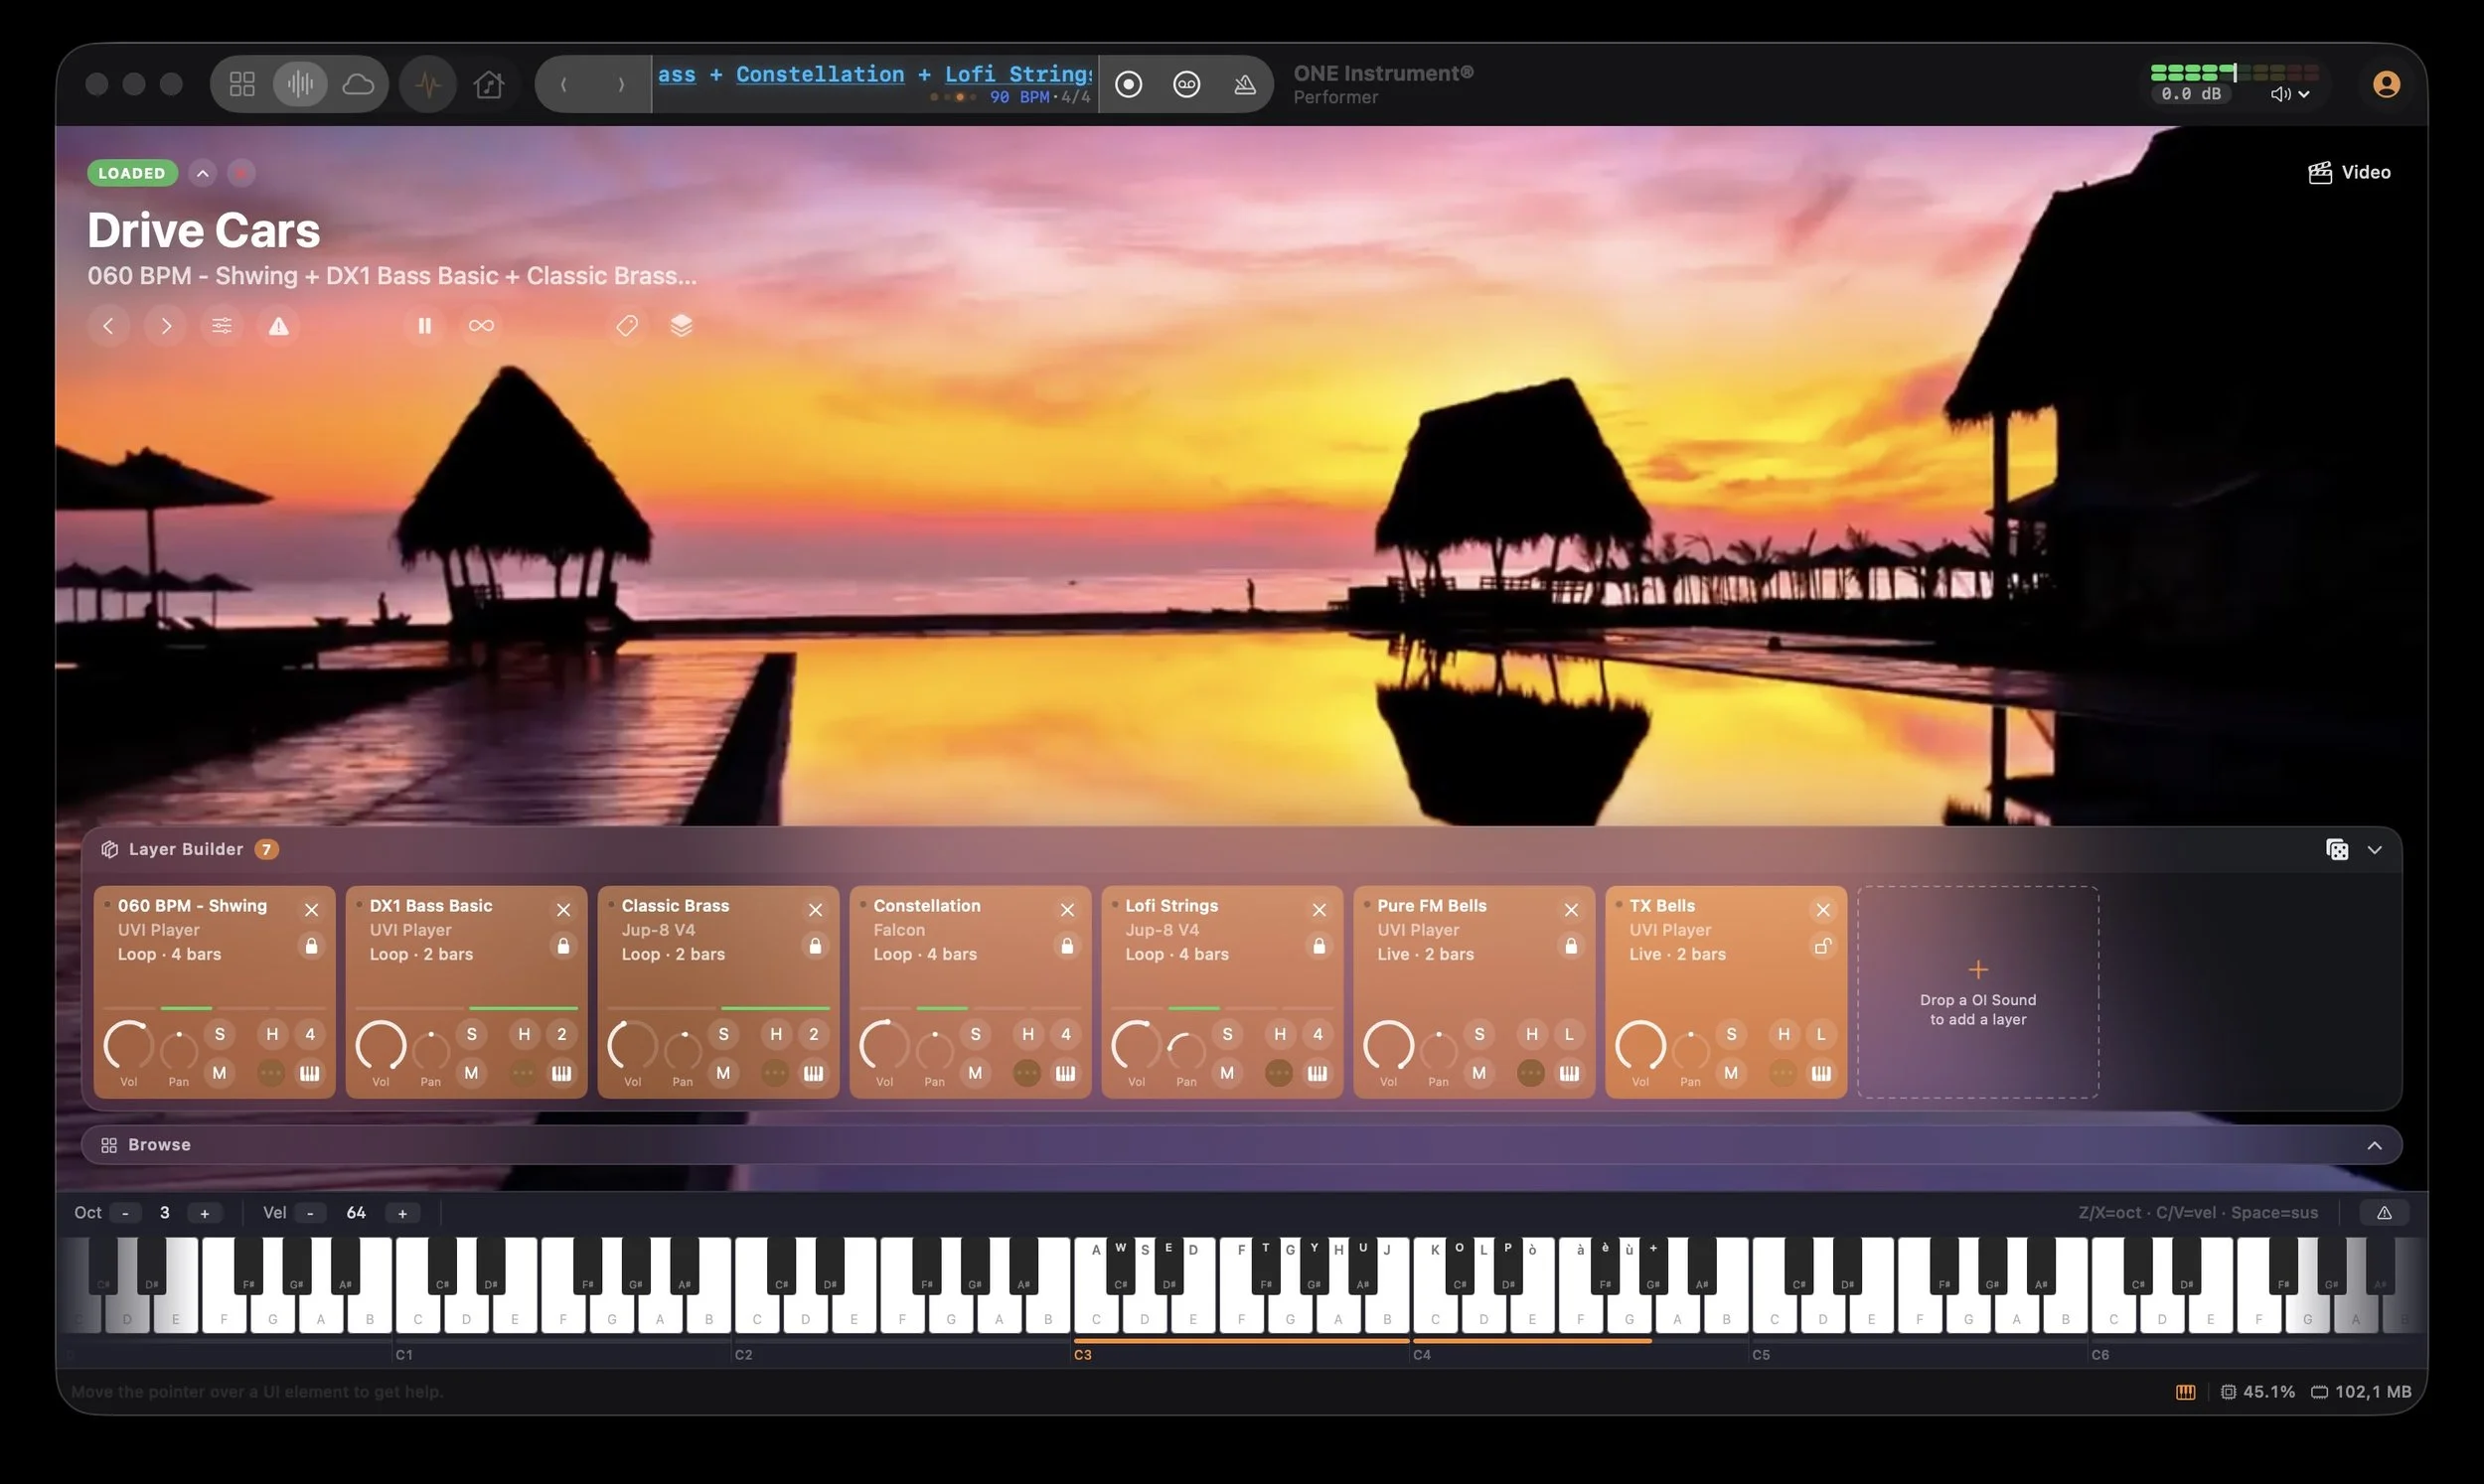The height and width of the screenshot is (1484, 2484).
Task: Click the Layer Builder header label
Action: (x=186, y=849)
